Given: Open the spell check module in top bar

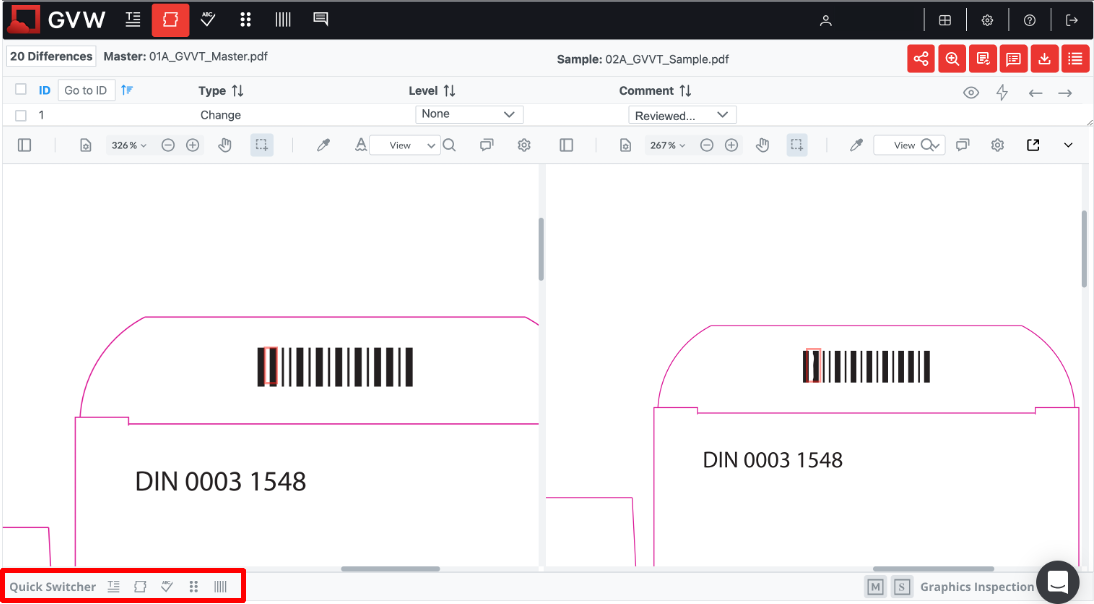Looking at the screenshot, I should pyautogui.click(x=208, y=20).
